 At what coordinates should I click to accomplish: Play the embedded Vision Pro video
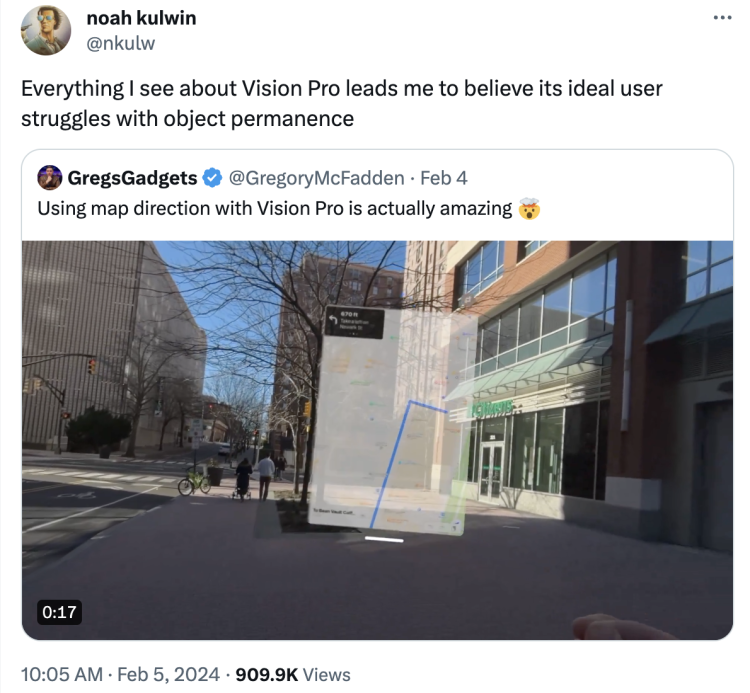click(377, 440)
